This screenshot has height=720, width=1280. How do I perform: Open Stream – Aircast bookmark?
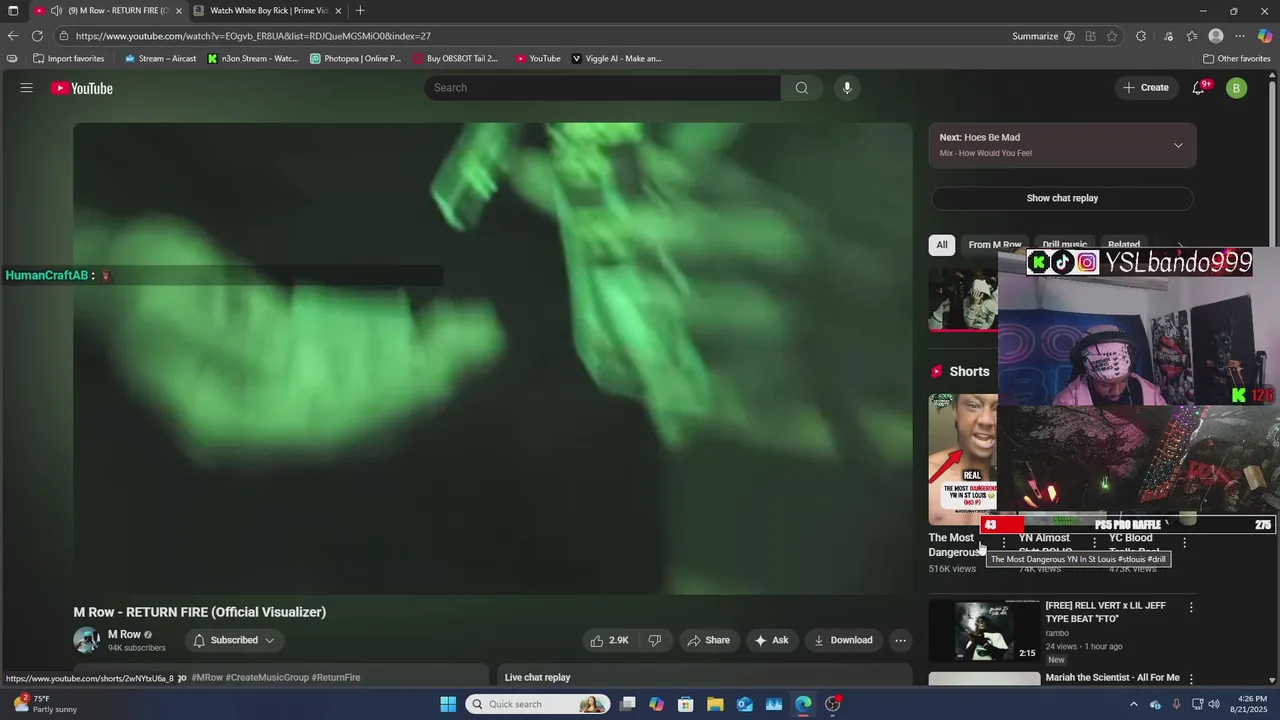click(x=160, y=58)
